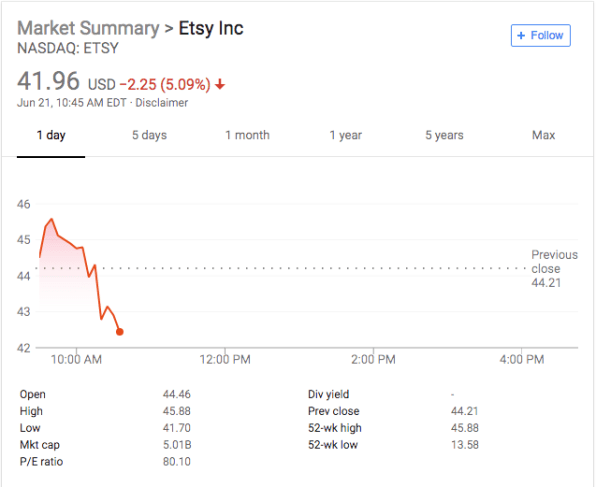Click the 52-wk high value

pyautogui.click(x=464, y=428)
